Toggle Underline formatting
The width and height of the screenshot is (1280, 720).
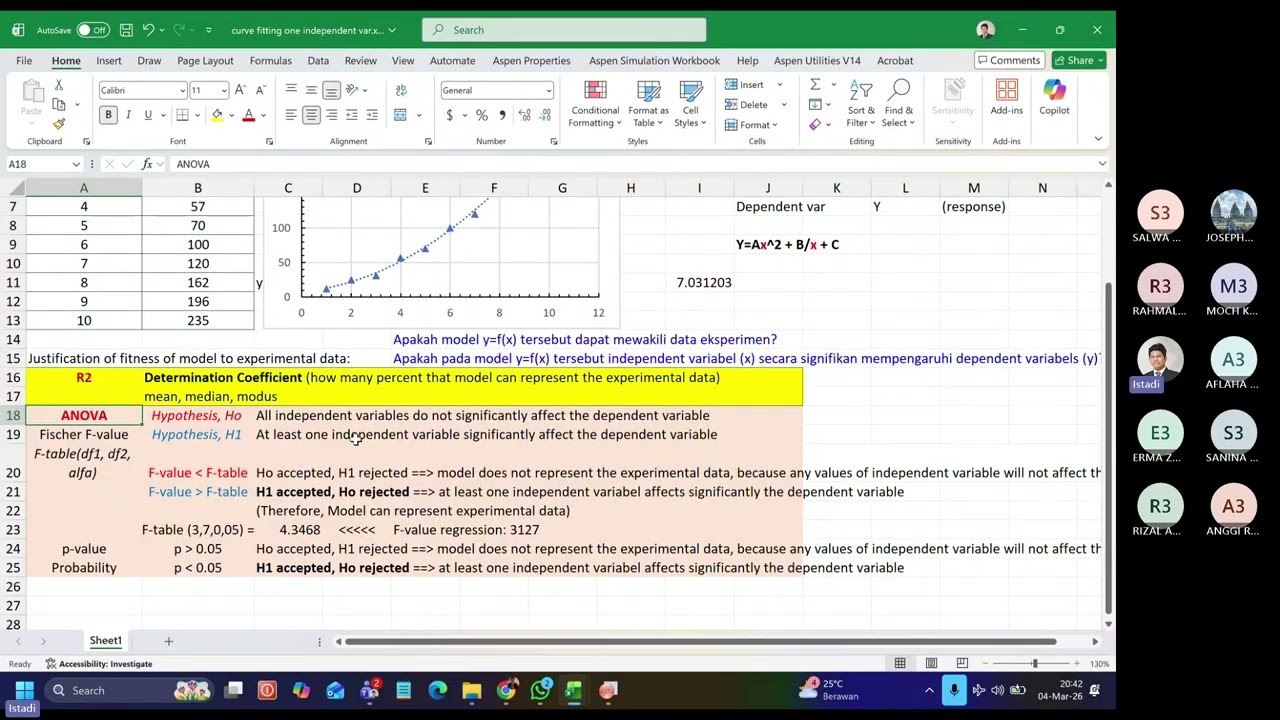[x=147, y=115]
